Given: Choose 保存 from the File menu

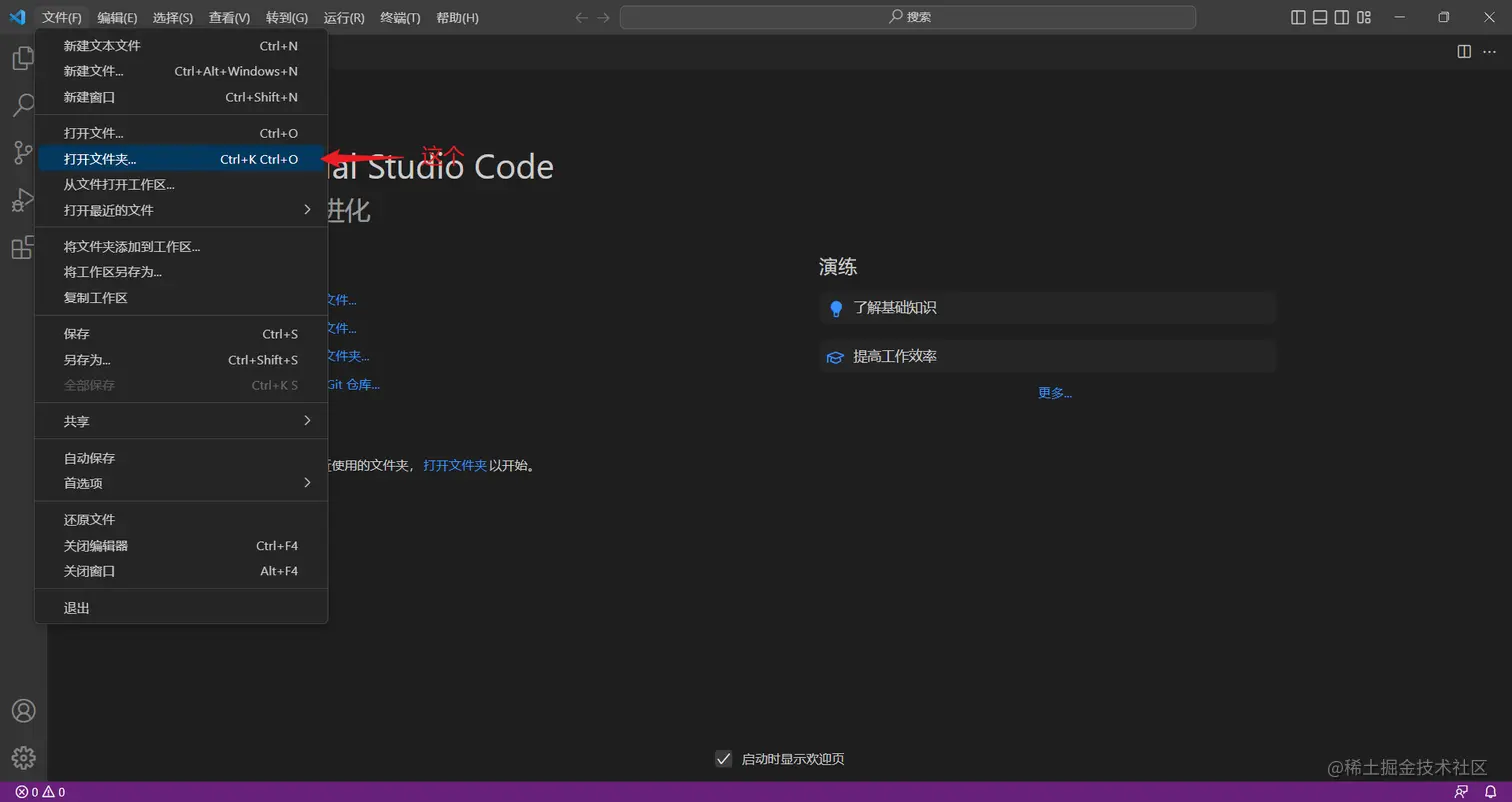Looking at the screenshot, I should coord(181,334).
